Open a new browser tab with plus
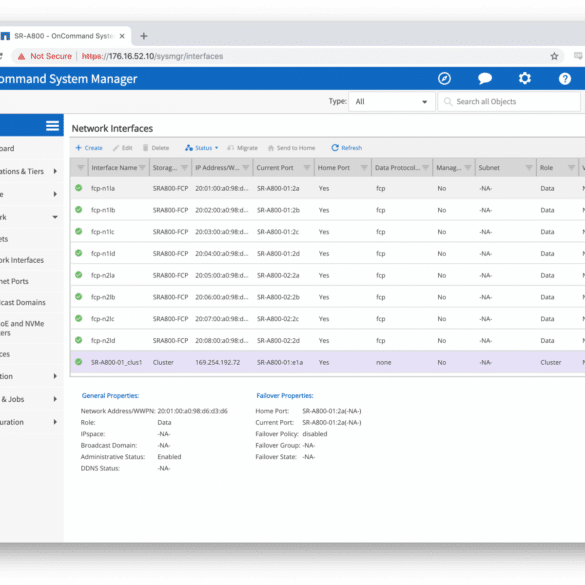 pyautogui.click(x=144, y=36)
